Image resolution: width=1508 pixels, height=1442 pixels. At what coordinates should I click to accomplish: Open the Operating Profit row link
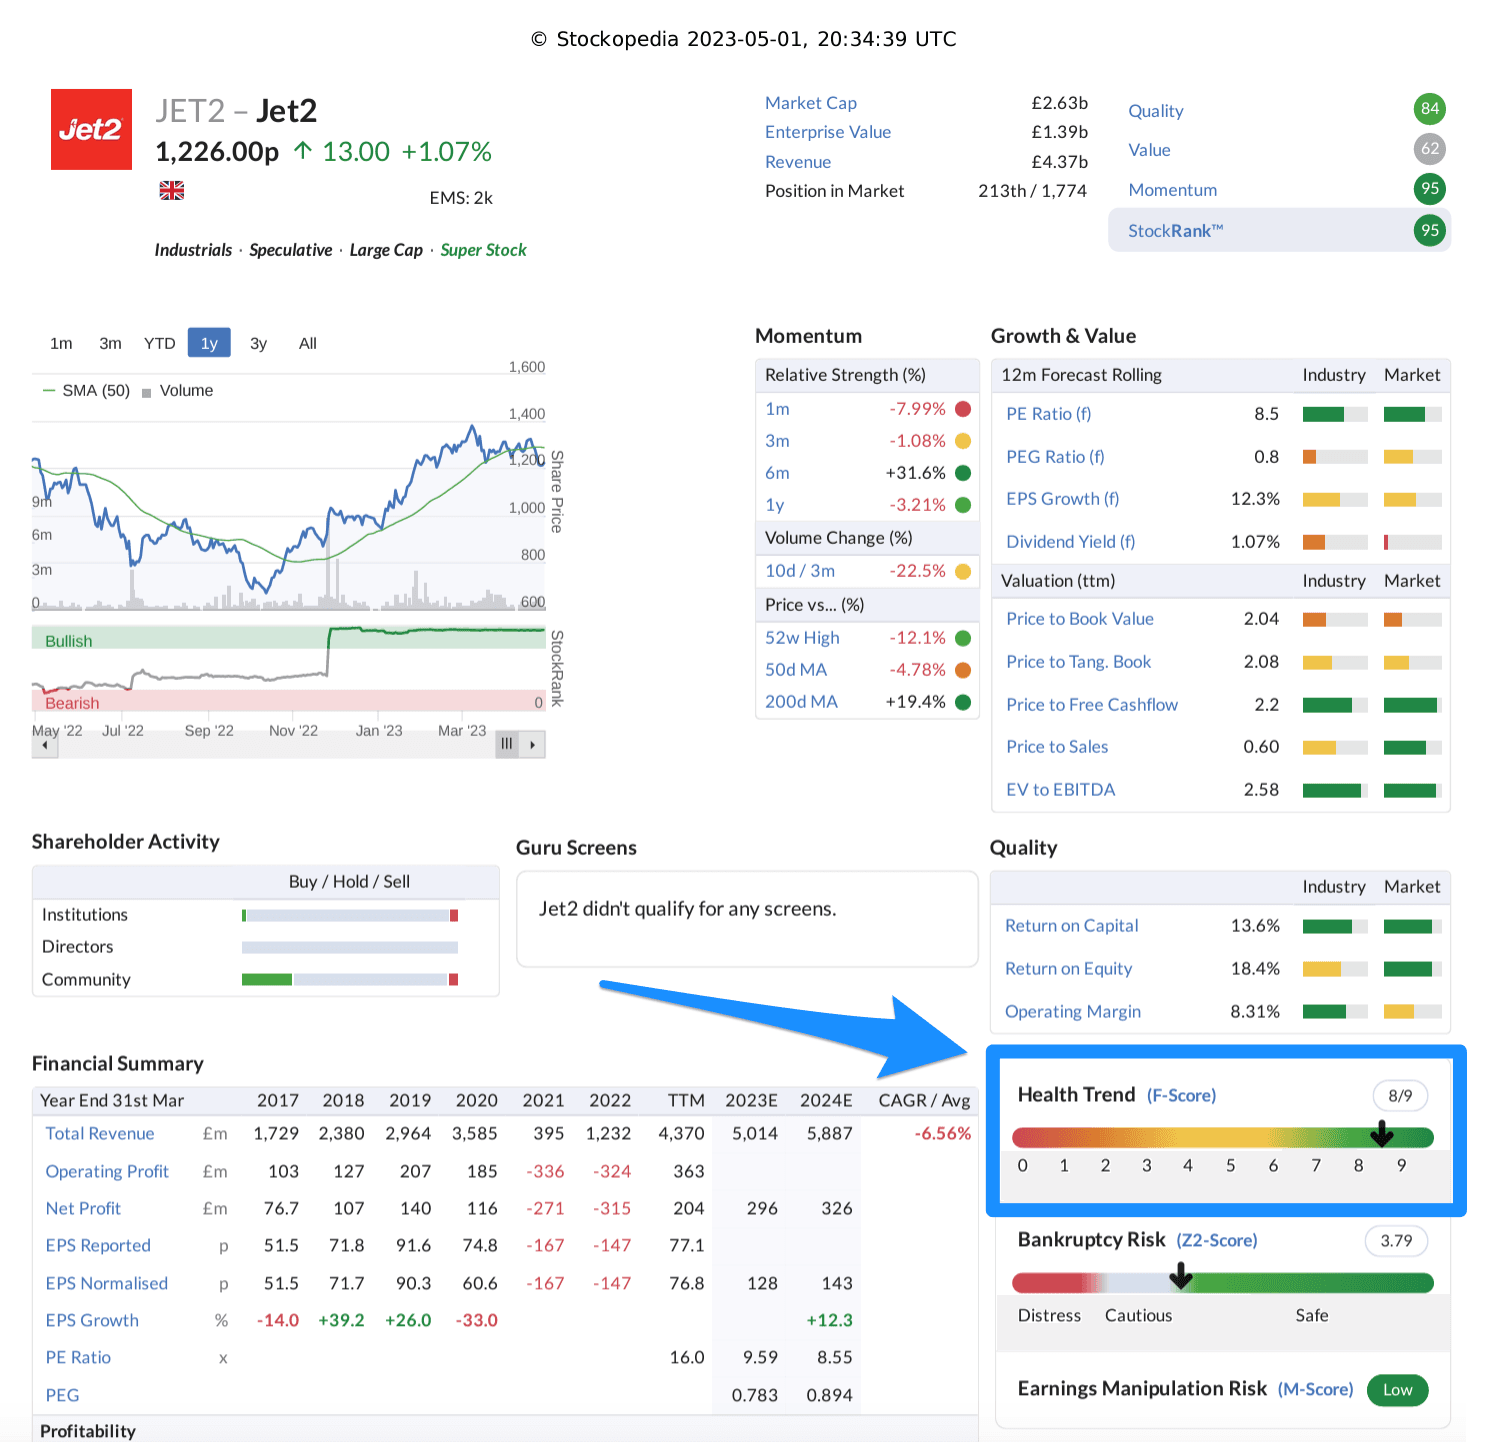coord(107,1172)
